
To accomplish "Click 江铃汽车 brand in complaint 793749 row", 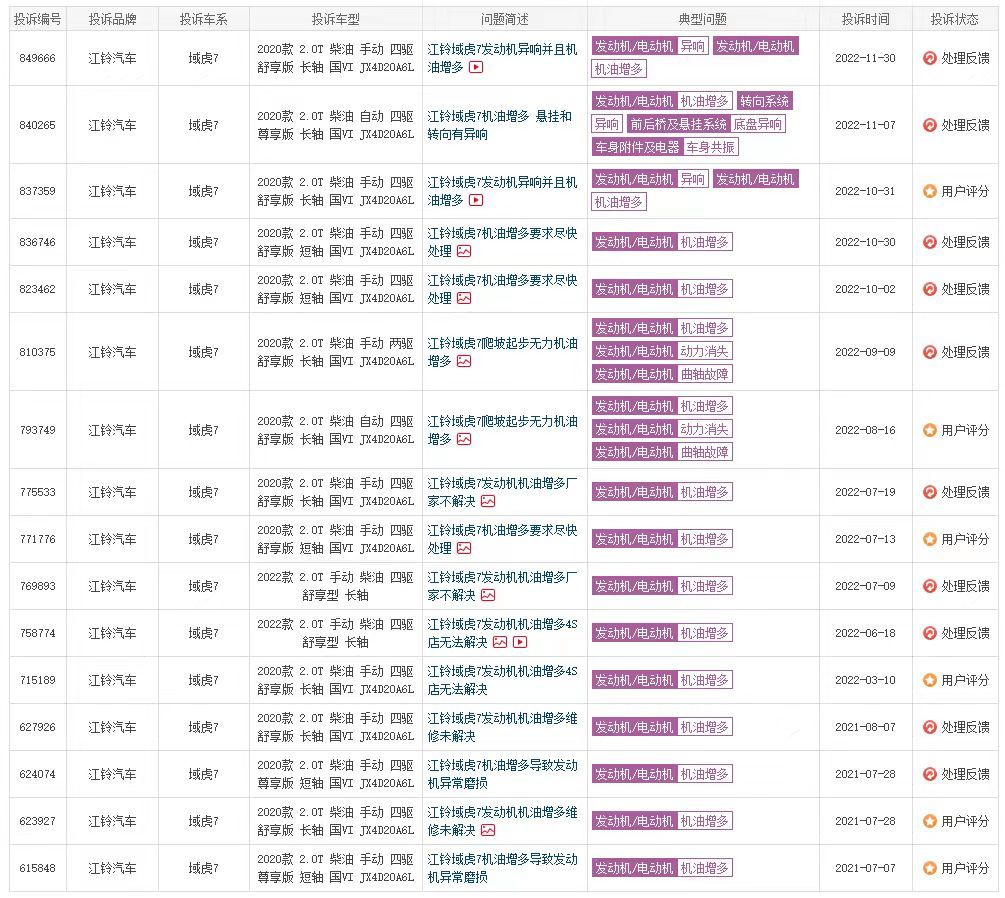I will pos(112,430).
